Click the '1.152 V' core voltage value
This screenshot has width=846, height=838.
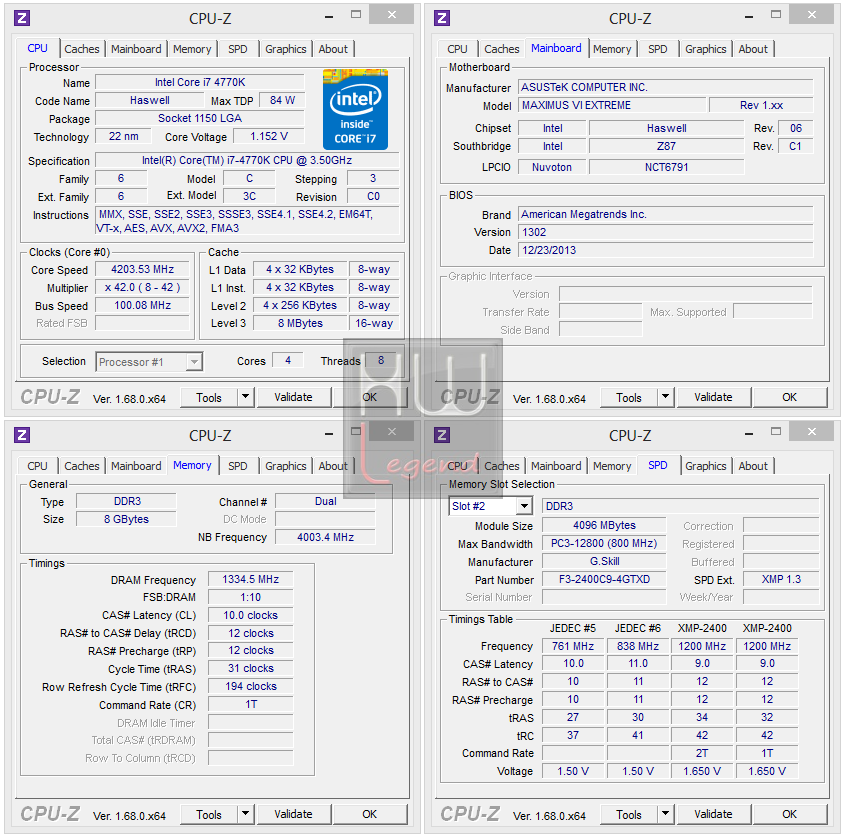[269, 137]
